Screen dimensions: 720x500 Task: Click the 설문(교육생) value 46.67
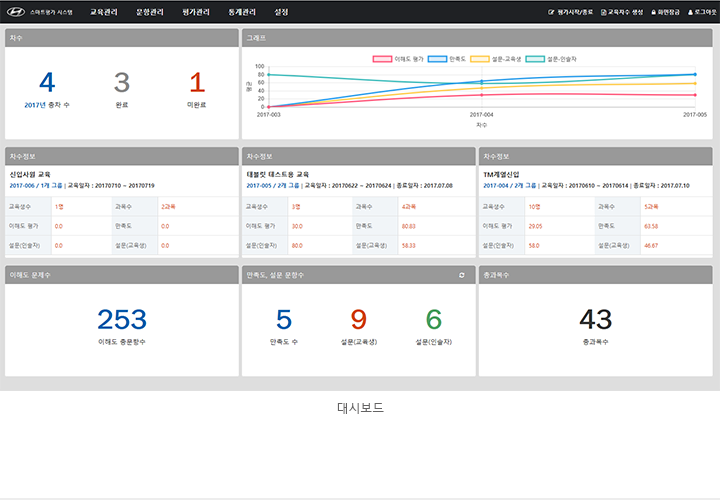click(651, 246)
